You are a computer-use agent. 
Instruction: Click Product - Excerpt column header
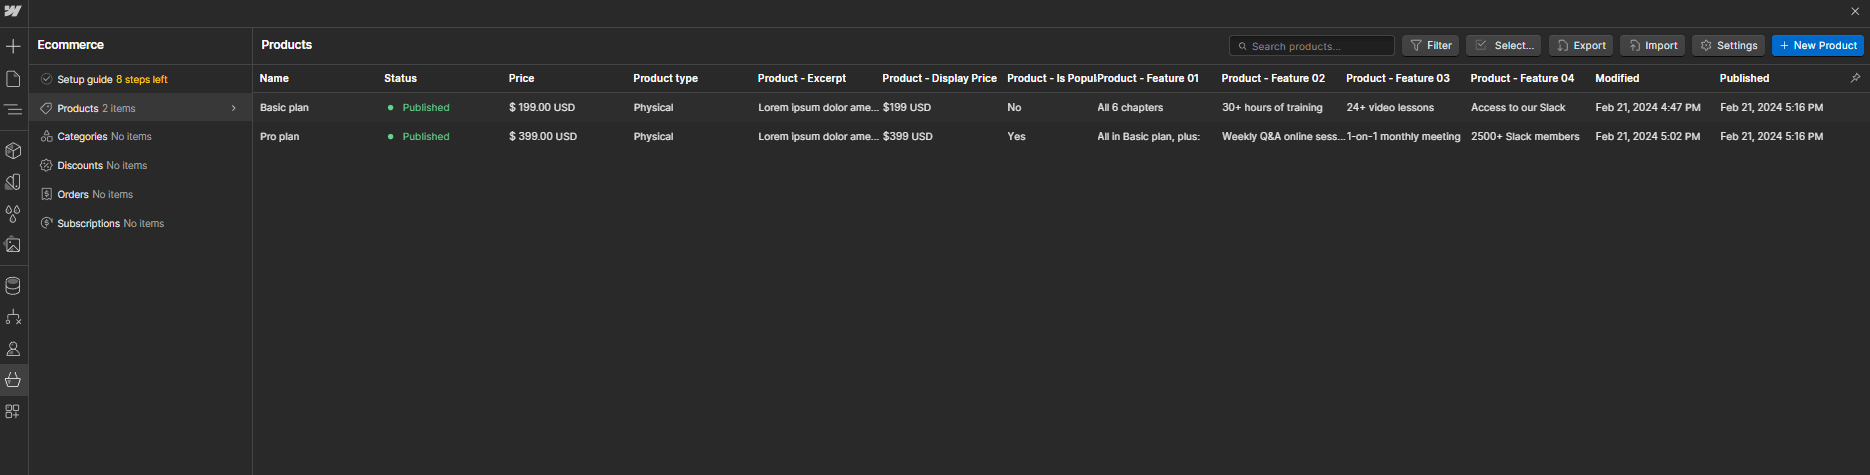coord(802,78)
